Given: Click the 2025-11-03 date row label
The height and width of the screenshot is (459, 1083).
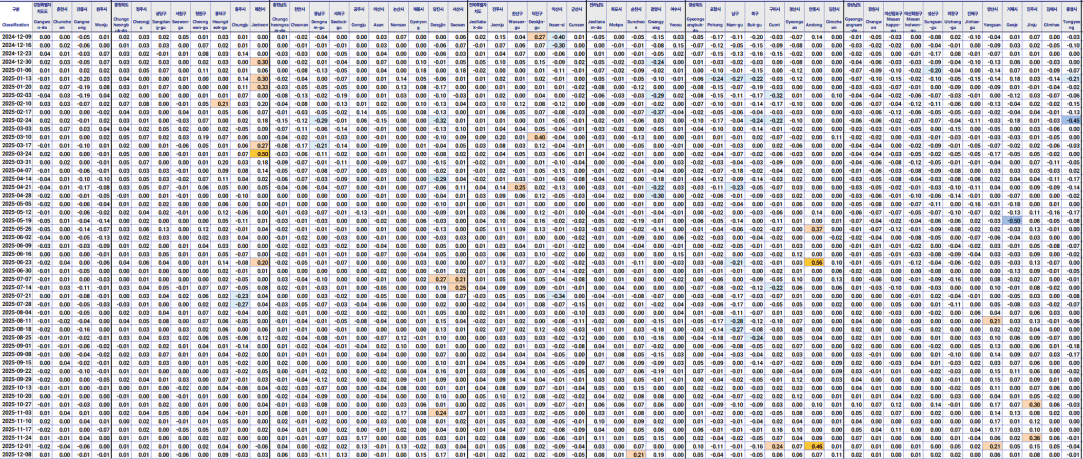Looking at the screenshot, I should (16, 412).
